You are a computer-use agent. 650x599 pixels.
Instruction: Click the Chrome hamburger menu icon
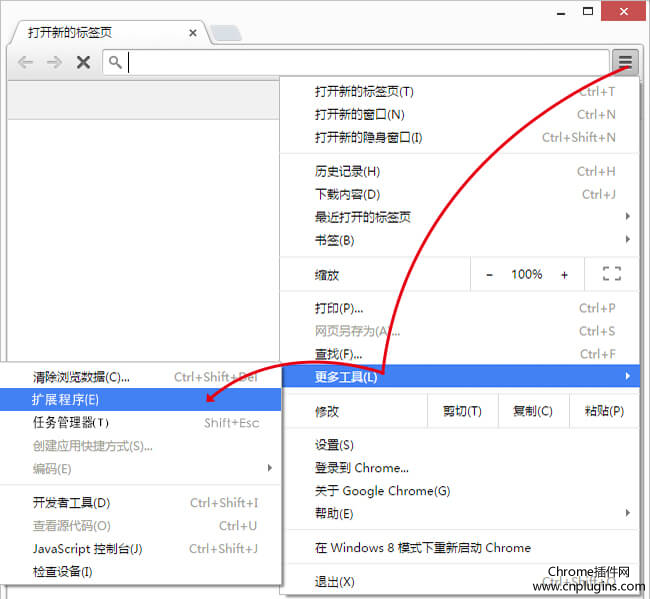point(625,62)
